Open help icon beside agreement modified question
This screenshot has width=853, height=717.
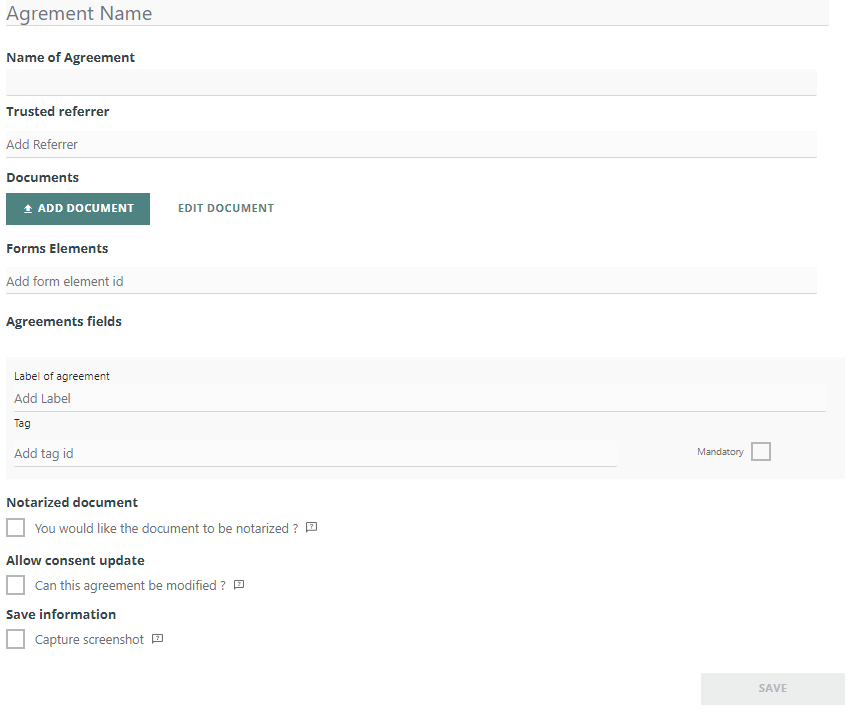coord(239,585)
